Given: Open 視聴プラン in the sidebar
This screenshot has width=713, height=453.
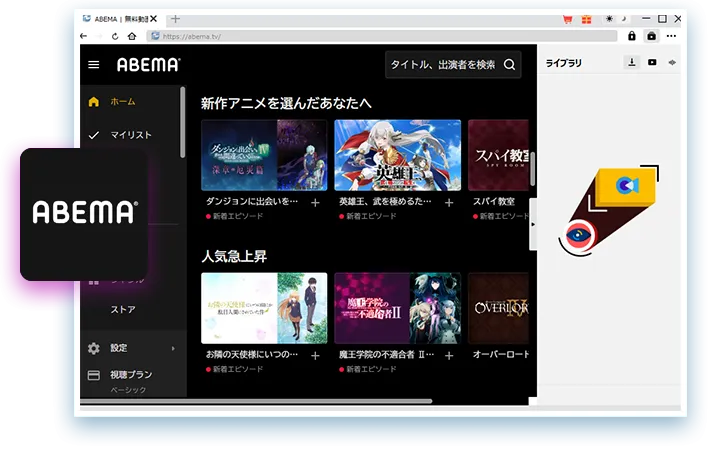Looking at the screenshot, I should (131, 375).
